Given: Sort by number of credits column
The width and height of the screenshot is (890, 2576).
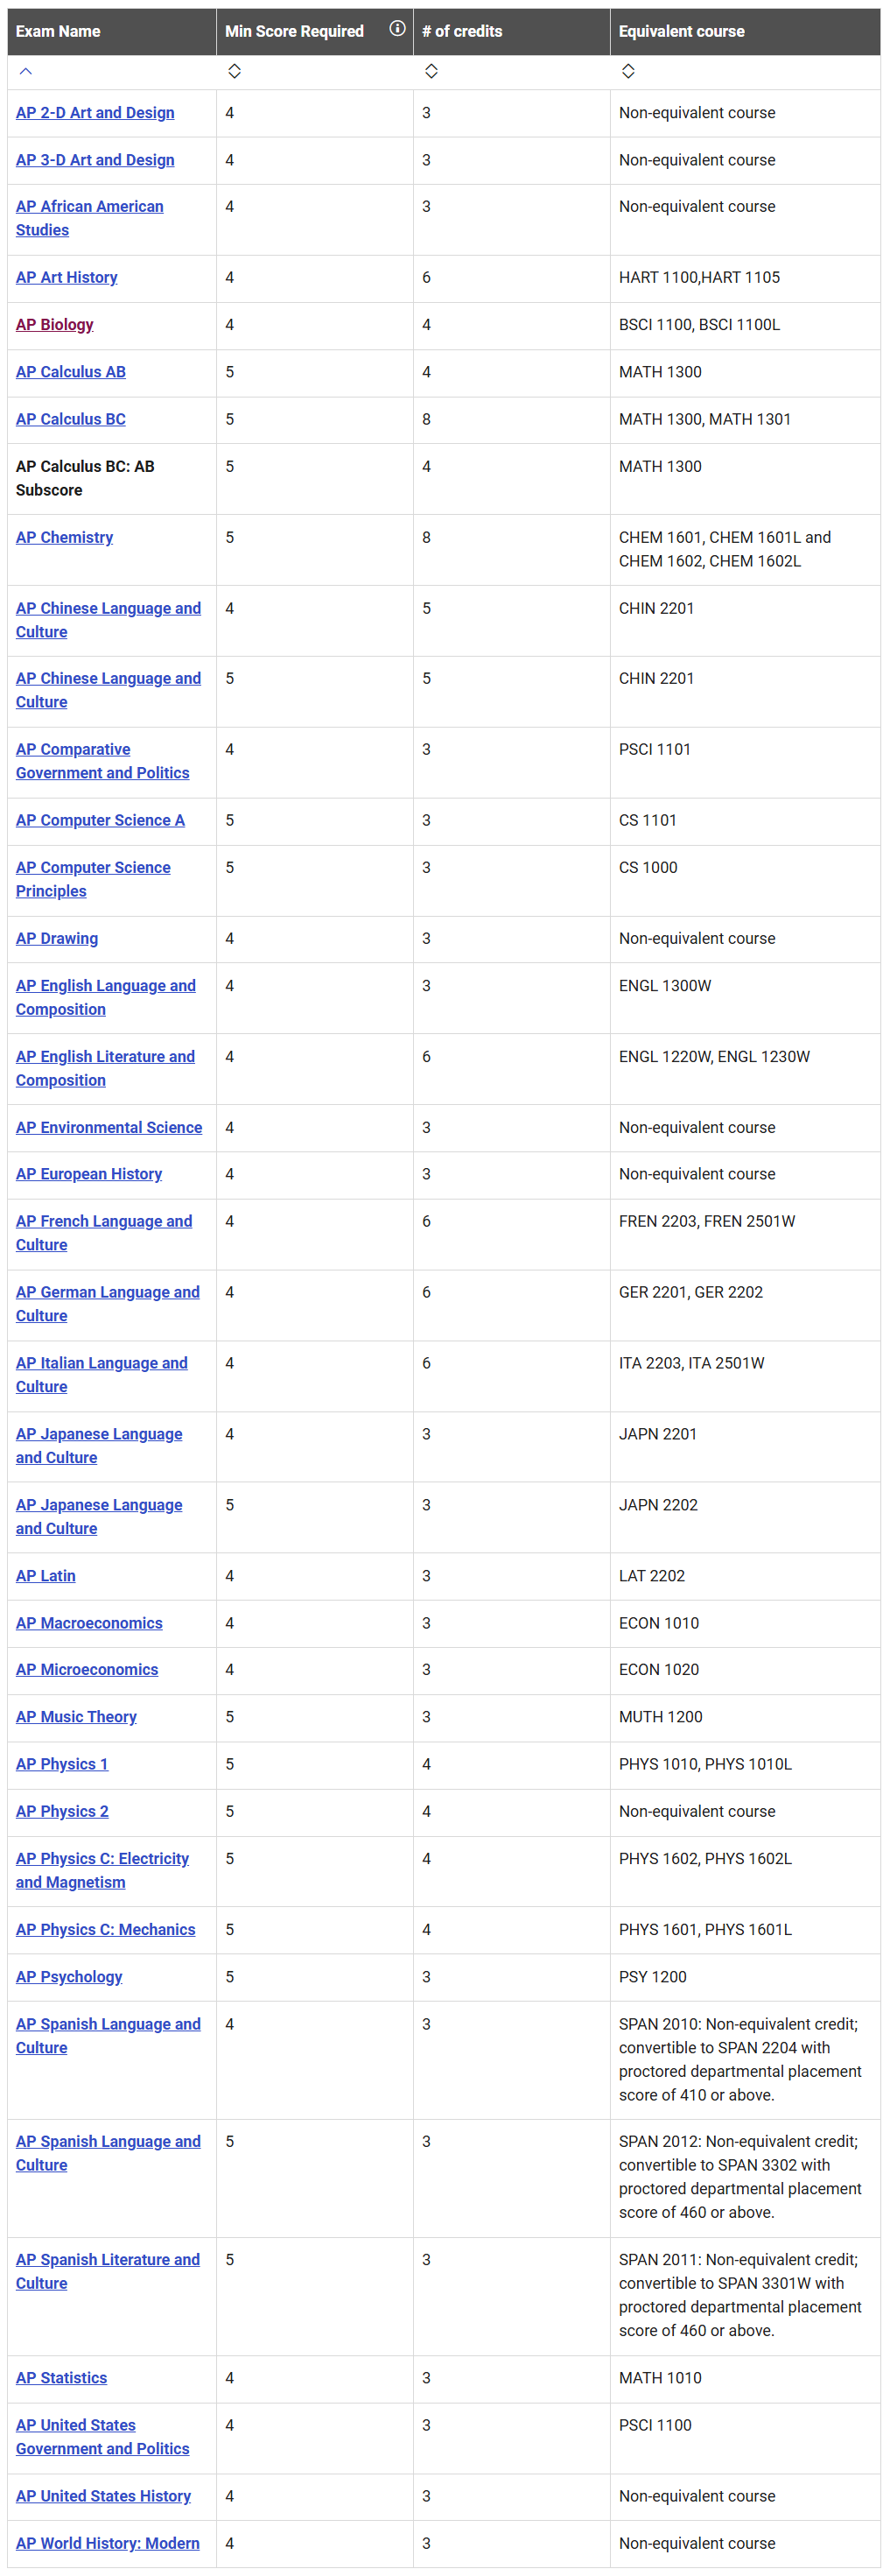Looking at the screenshot, I should [431, 71].
